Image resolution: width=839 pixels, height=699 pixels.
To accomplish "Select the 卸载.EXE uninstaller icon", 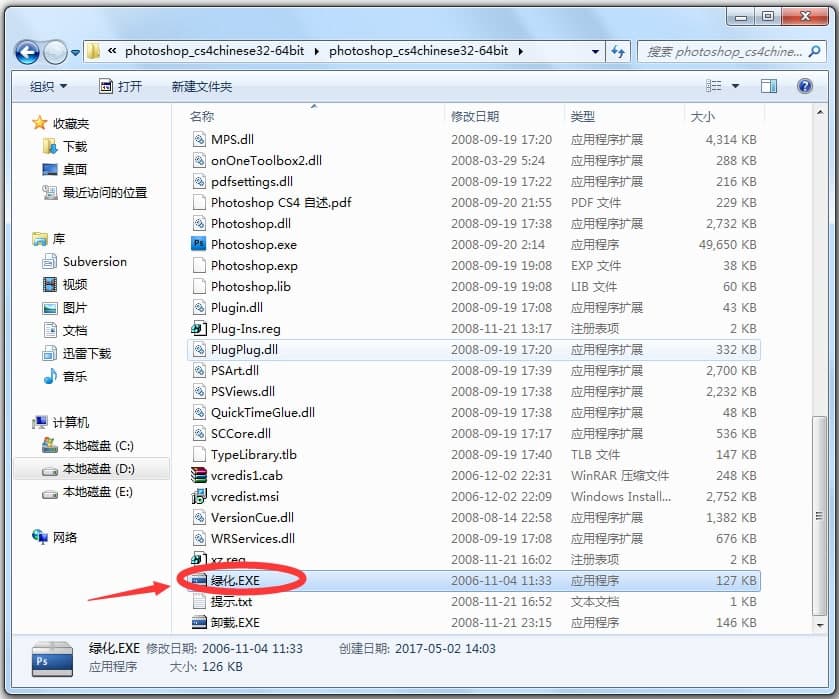I will click(x=232, y=622).
